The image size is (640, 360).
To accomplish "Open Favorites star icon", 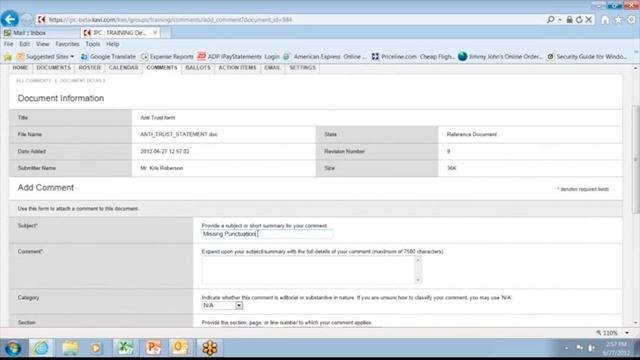I will coord(618,20).
